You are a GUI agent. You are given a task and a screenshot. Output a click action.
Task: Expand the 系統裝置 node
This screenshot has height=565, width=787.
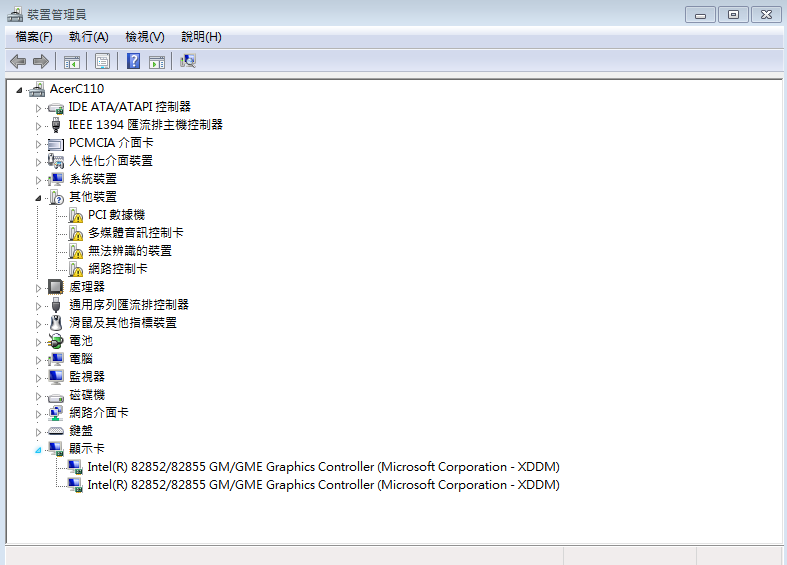point(38,180)
